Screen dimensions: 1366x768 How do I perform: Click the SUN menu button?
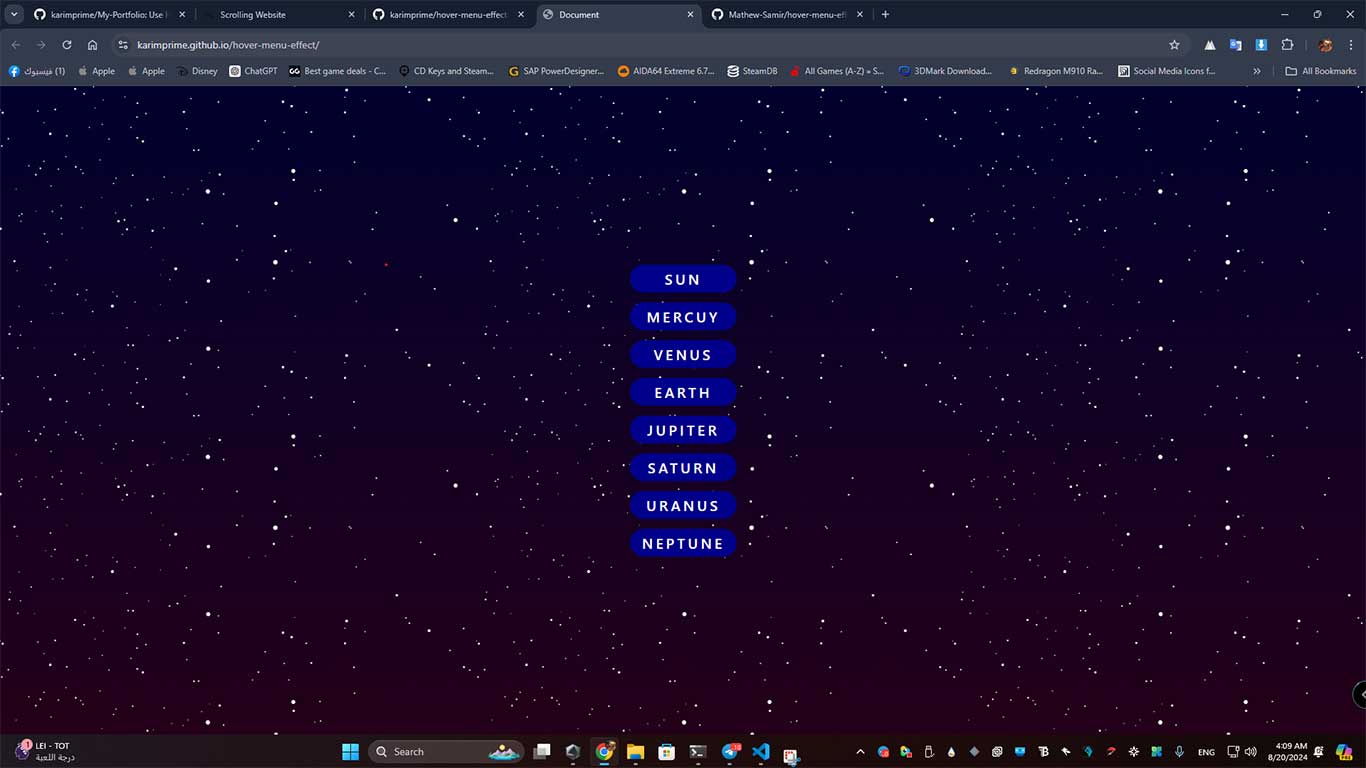point(683,280)
